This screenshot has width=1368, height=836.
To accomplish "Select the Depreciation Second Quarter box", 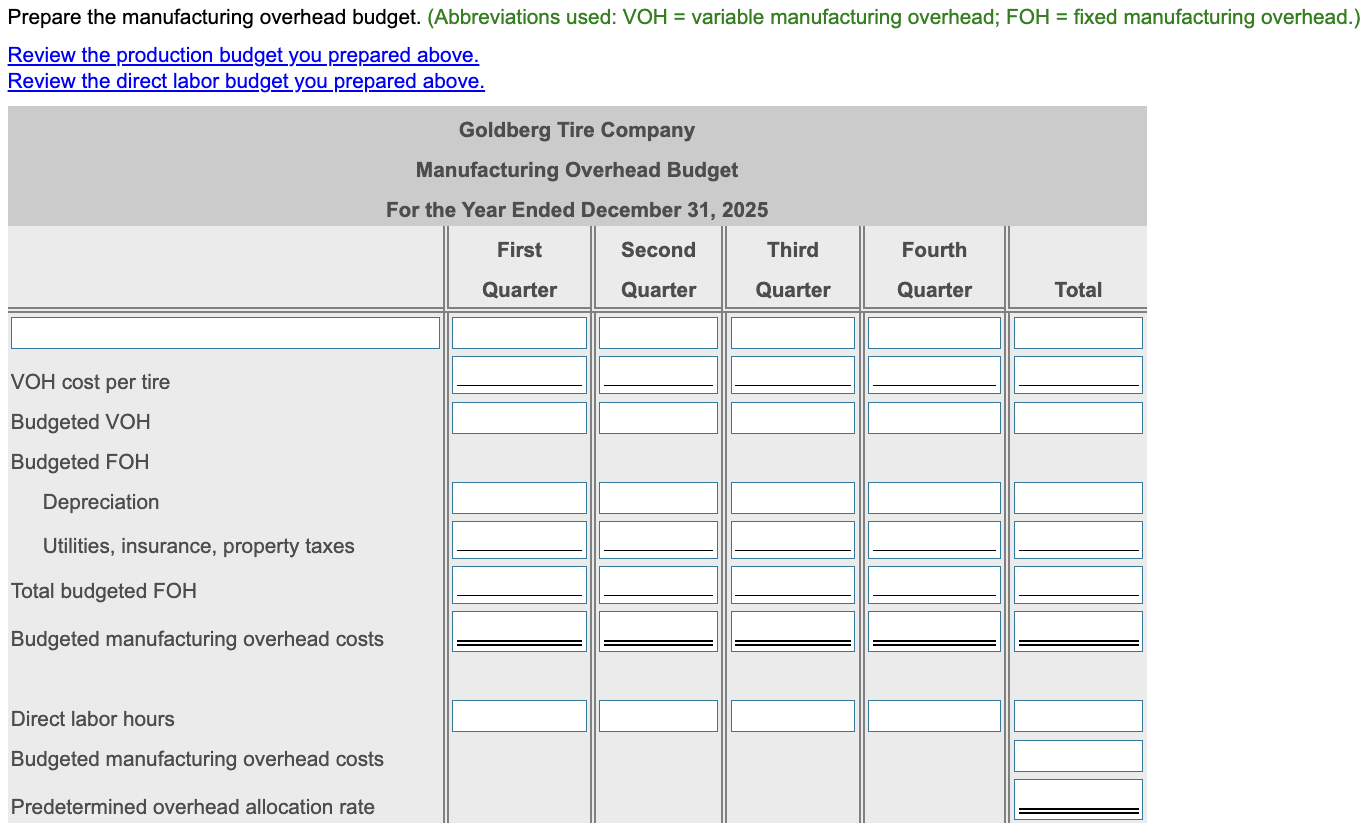I will tap(658, 498).
